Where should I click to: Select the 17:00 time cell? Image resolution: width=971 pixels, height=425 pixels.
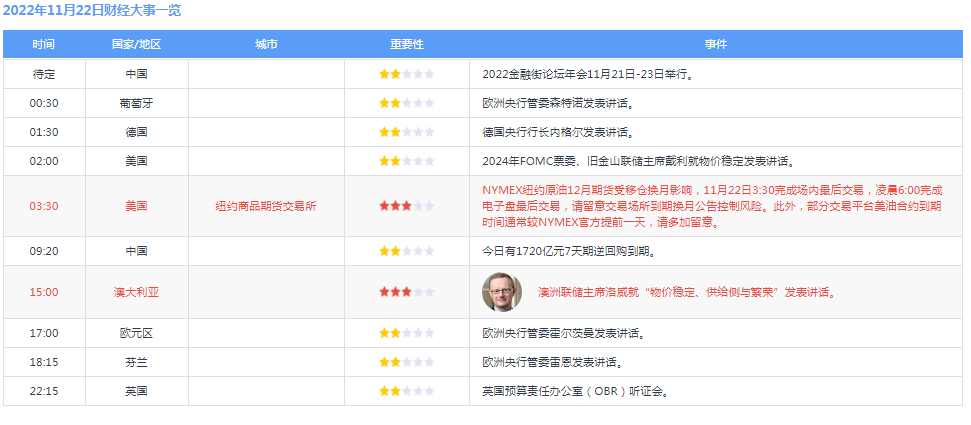44,333
